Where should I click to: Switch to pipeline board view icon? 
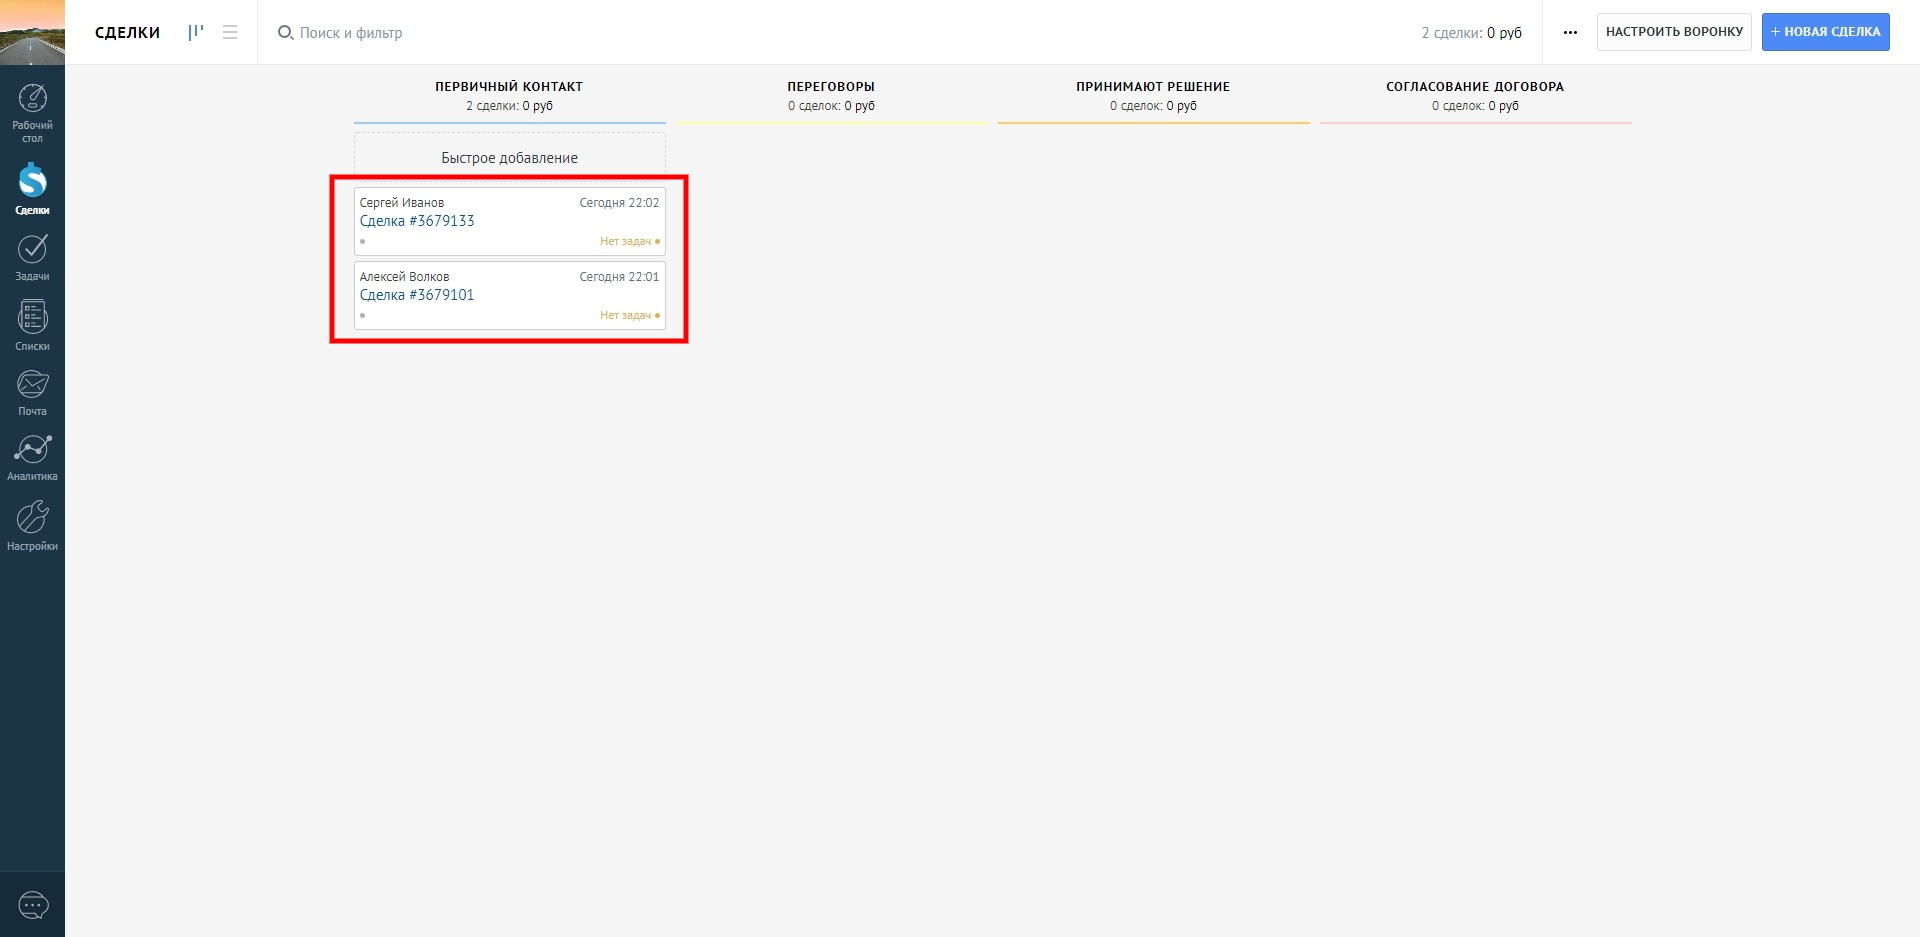coord(196,32)
